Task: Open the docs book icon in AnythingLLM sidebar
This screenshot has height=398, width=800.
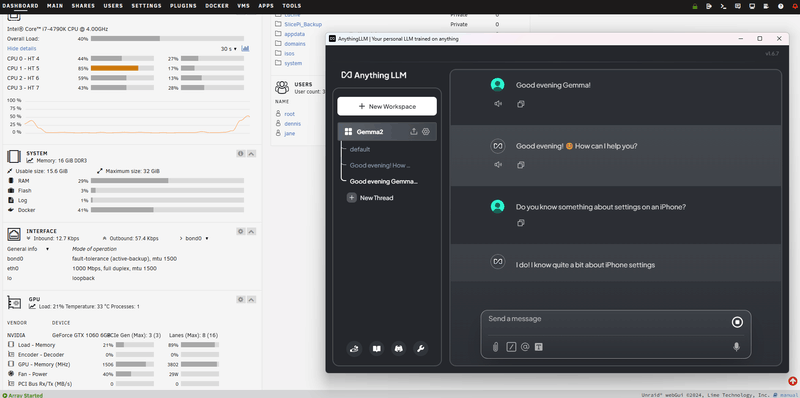Action: pos(376,349)
